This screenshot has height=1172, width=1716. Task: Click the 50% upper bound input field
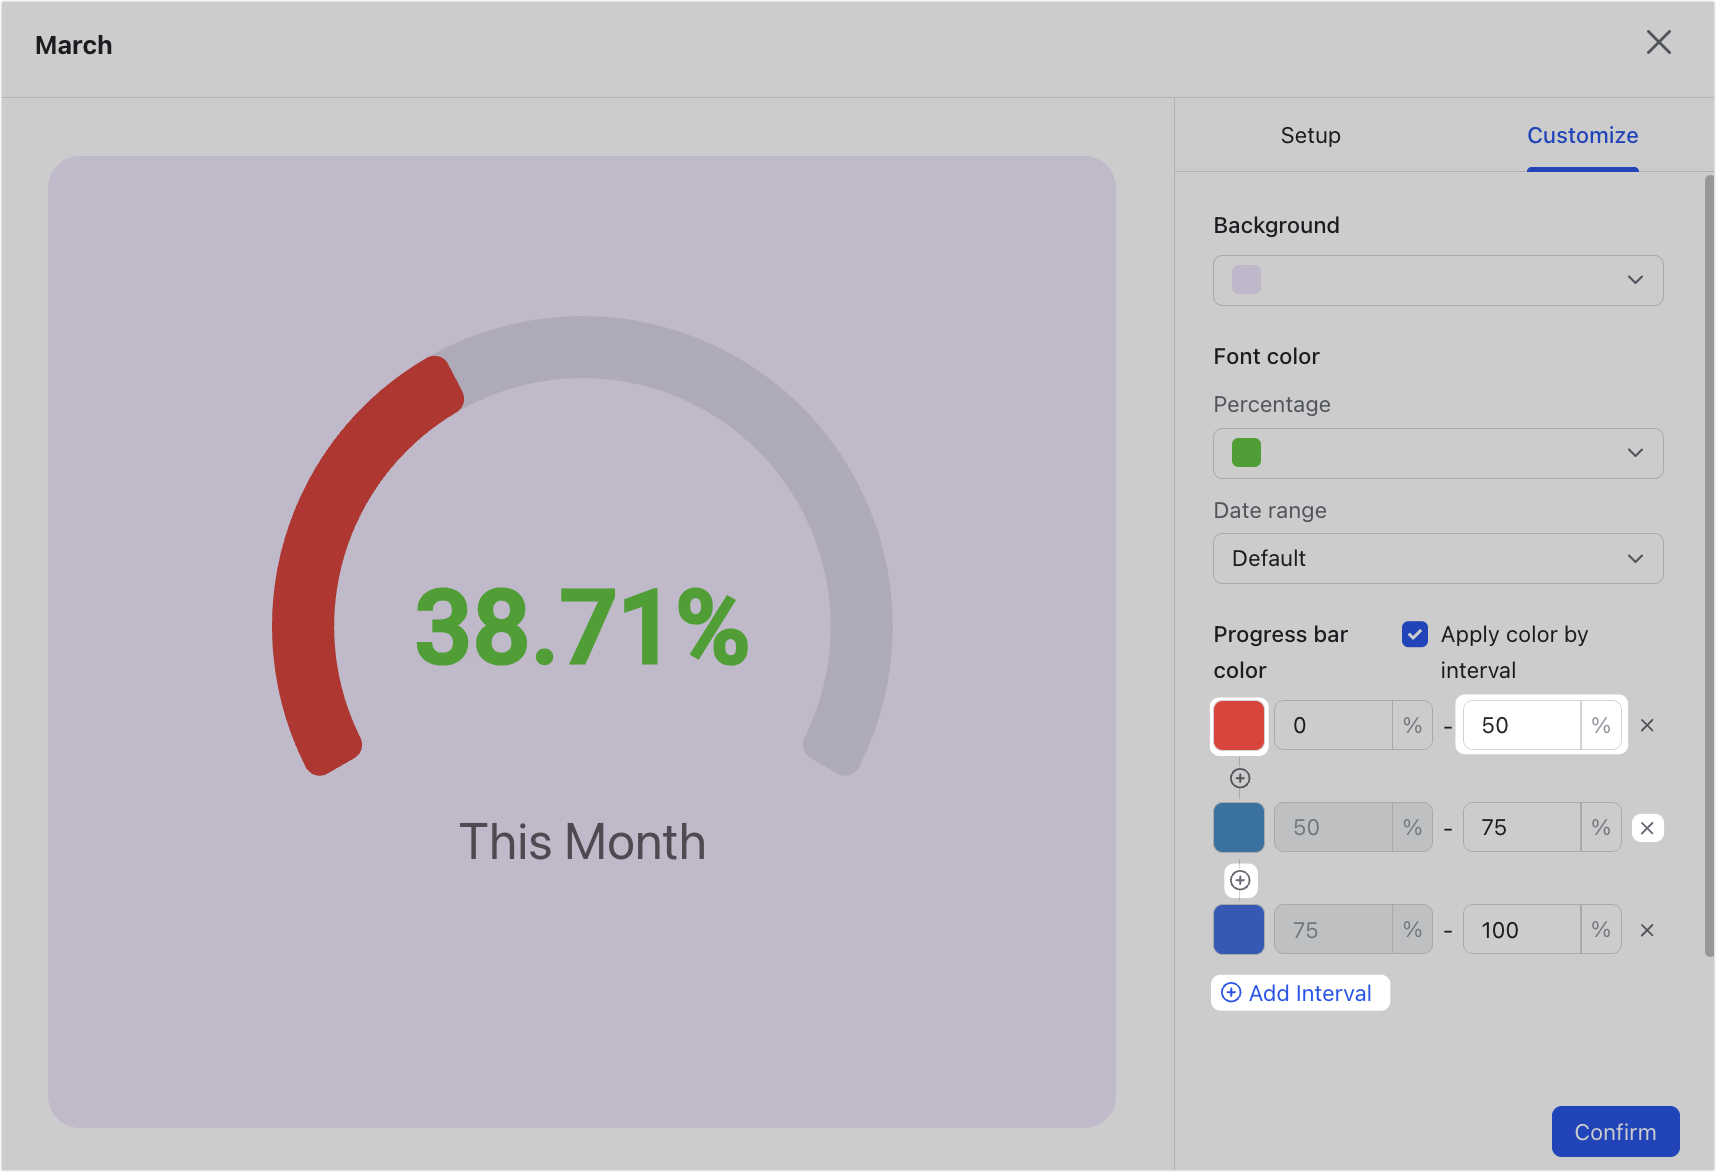tap(1520, 725)
